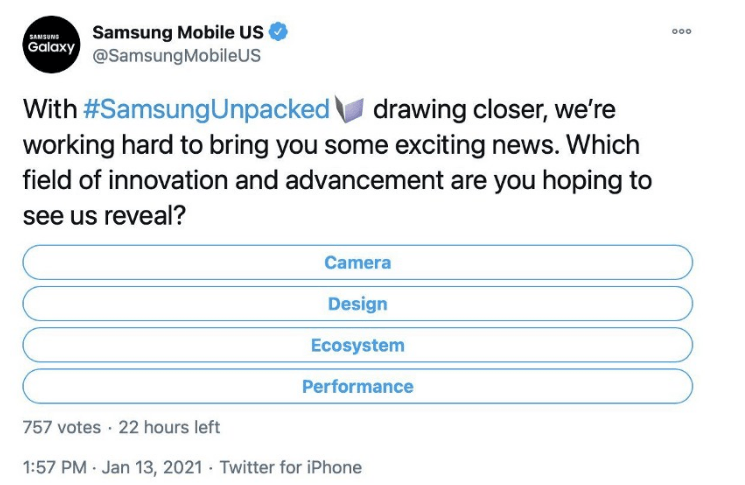Select the Ecosystem poll option
Image resolution: width=745 pixels, height=485 pixels.
[357, 345]
